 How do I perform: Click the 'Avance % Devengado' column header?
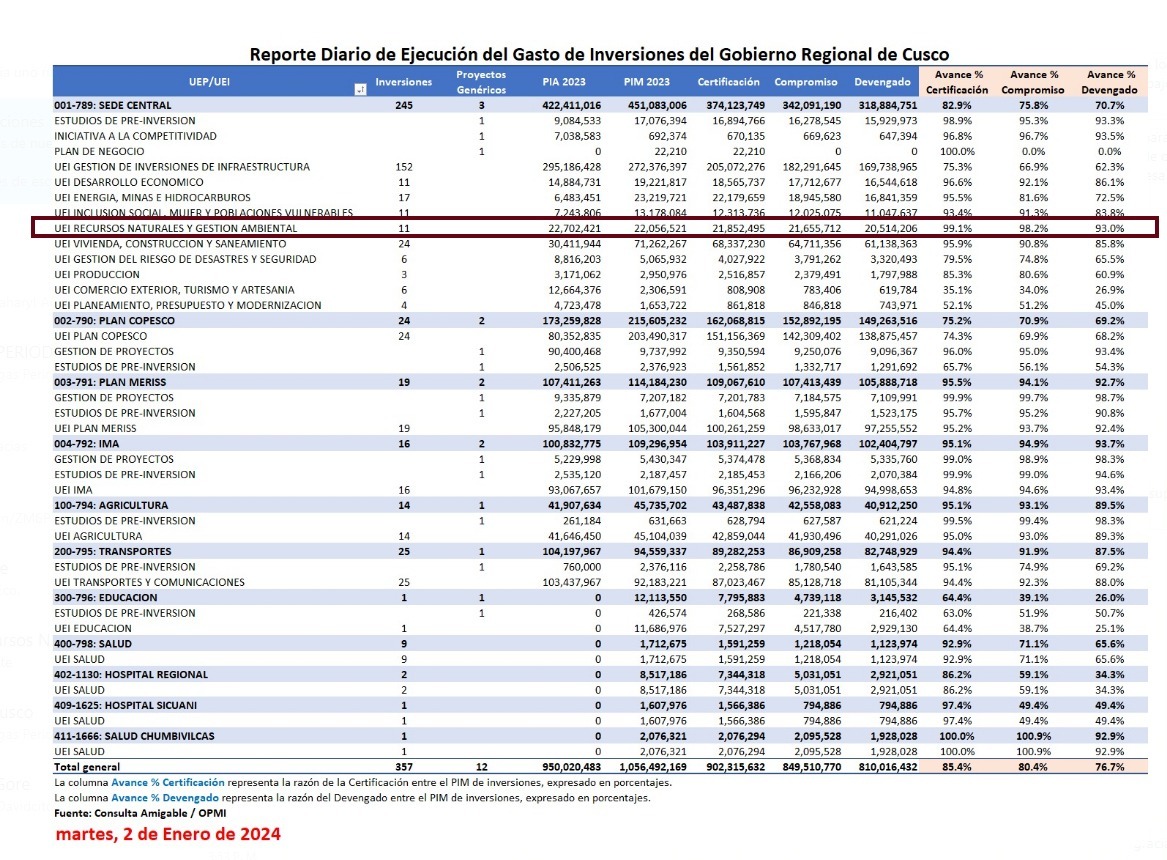click(1111, 82)
